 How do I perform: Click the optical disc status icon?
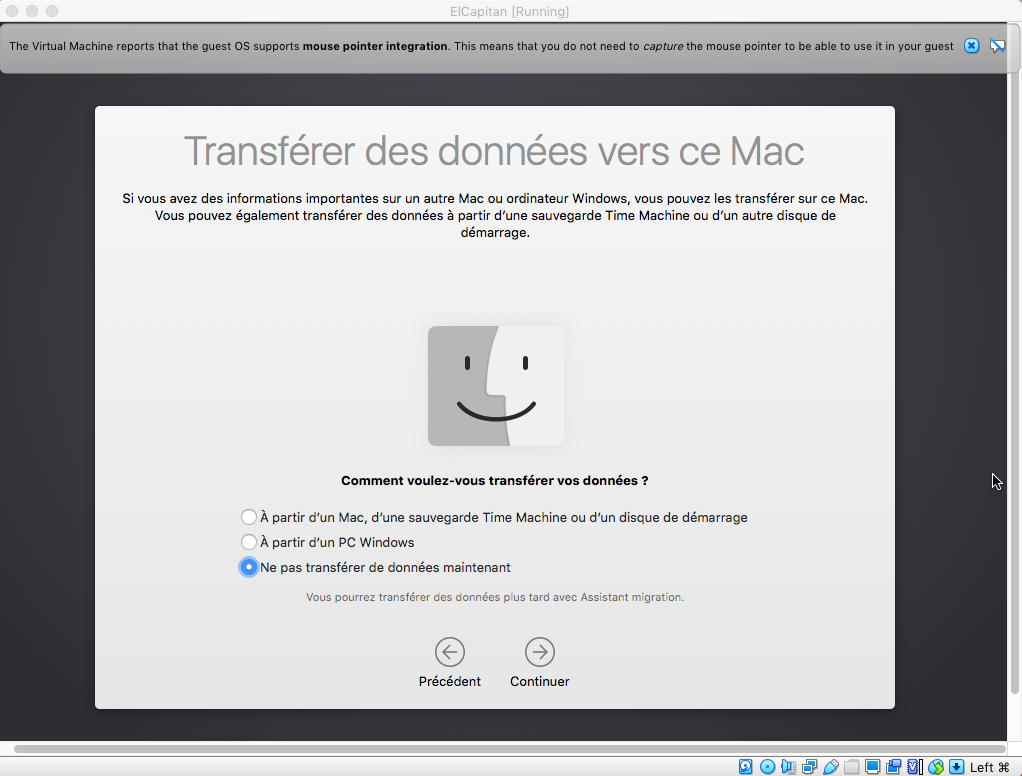(767, 767)
